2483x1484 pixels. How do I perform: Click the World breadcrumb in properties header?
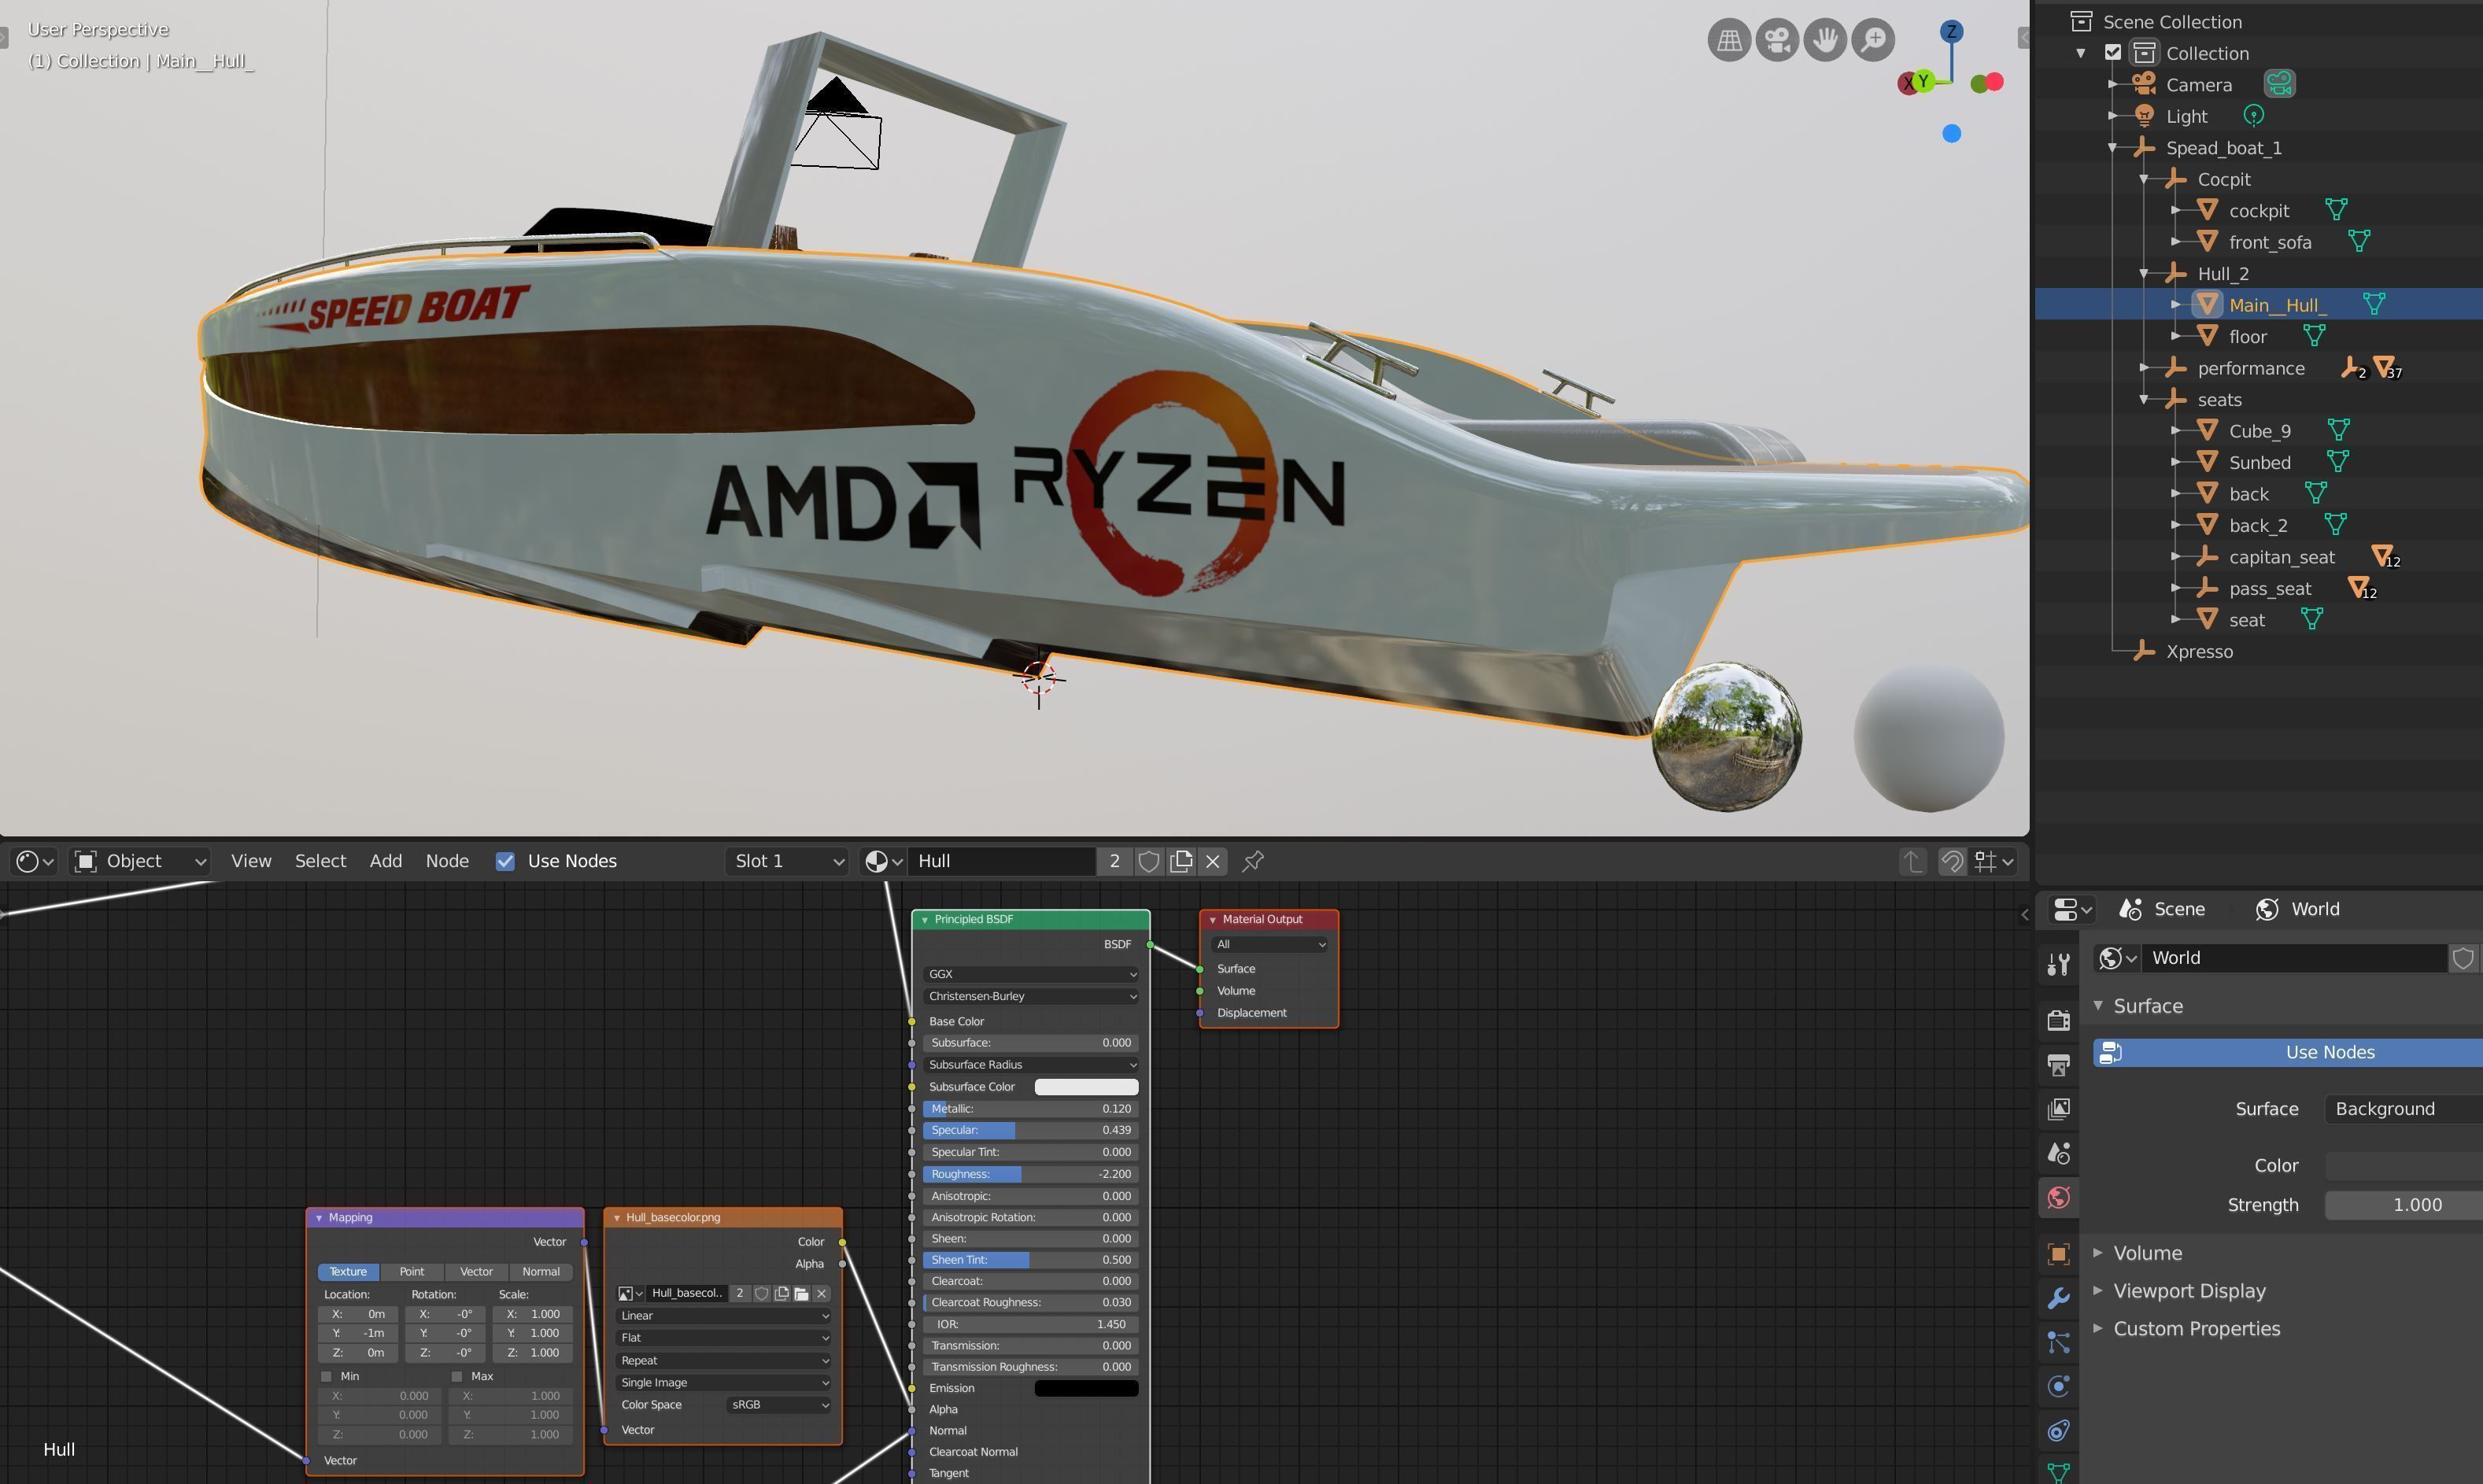(x=2298, y=909)
